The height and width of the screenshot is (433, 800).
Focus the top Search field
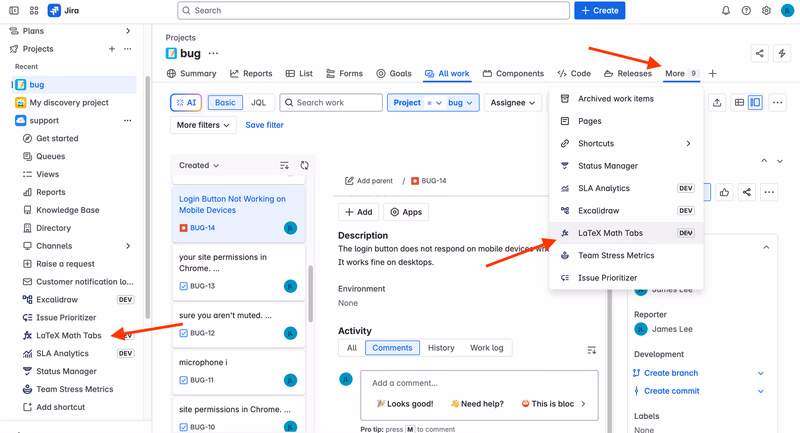coord(373,10)
